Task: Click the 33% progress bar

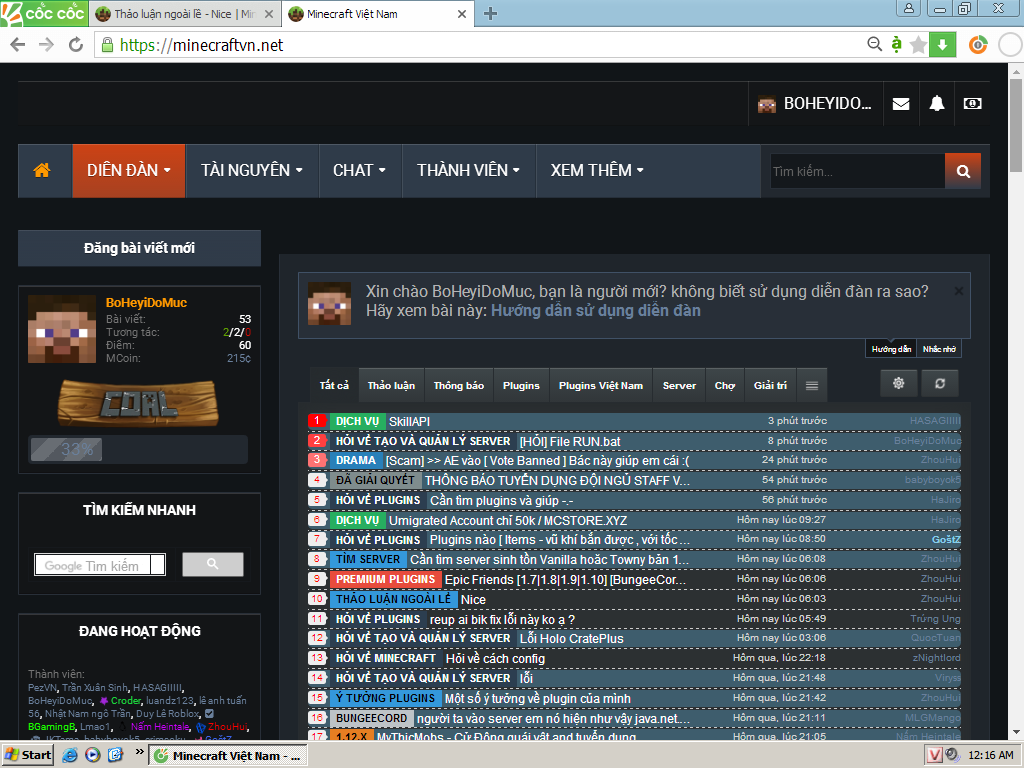Action: coord(138,449)
